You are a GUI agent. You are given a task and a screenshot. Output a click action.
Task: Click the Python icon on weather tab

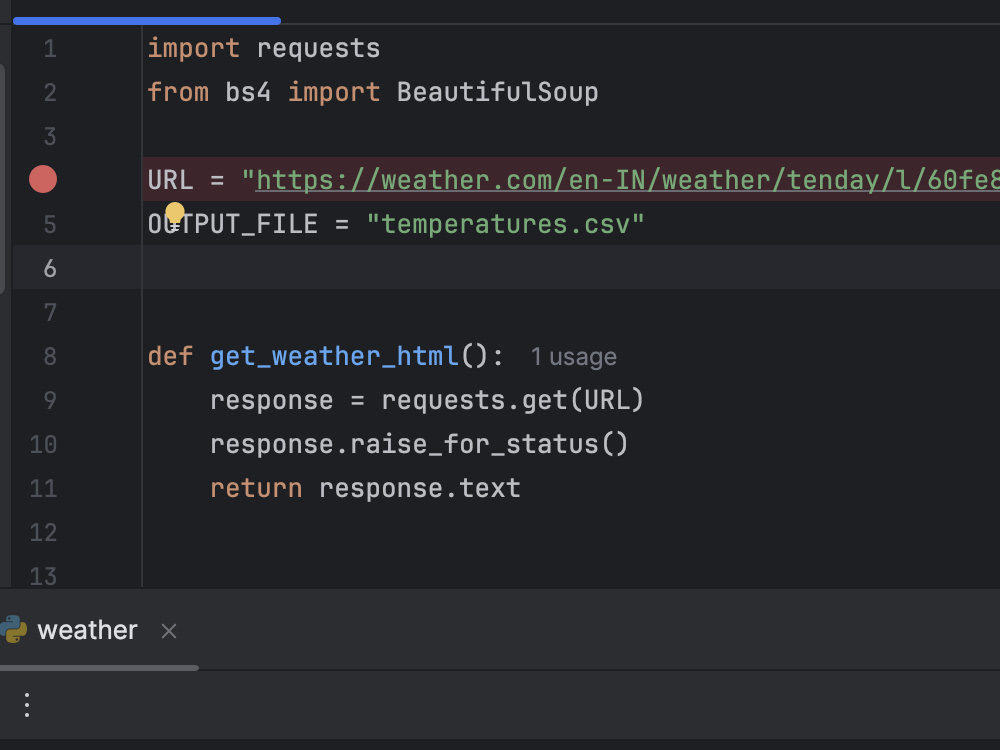point(13,629)
